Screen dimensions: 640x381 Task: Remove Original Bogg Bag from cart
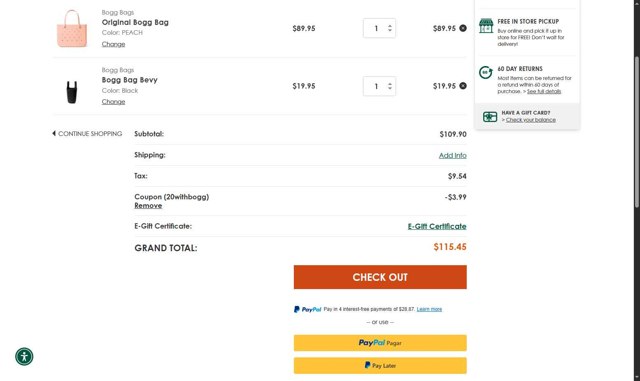pos(462,28)
